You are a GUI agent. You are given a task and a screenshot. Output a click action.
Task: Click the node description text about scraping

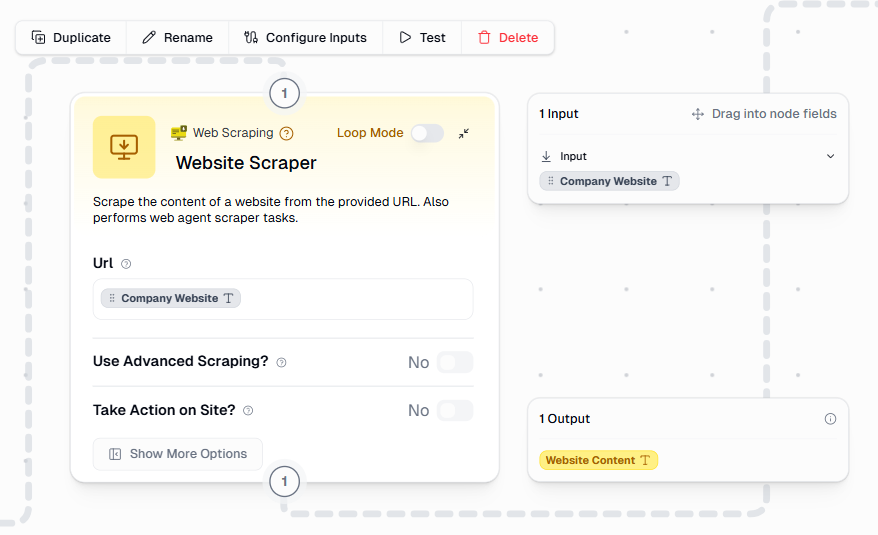pos(271,210)
